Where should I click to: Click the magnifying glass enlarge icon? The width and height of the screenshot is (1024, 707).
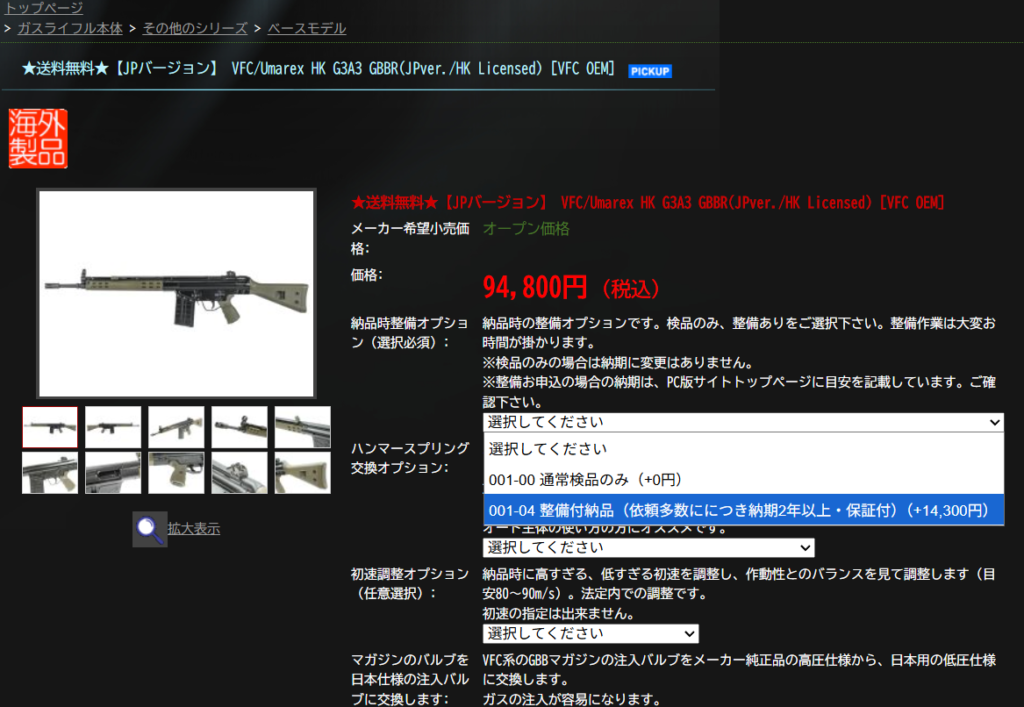tap(150, 529)
